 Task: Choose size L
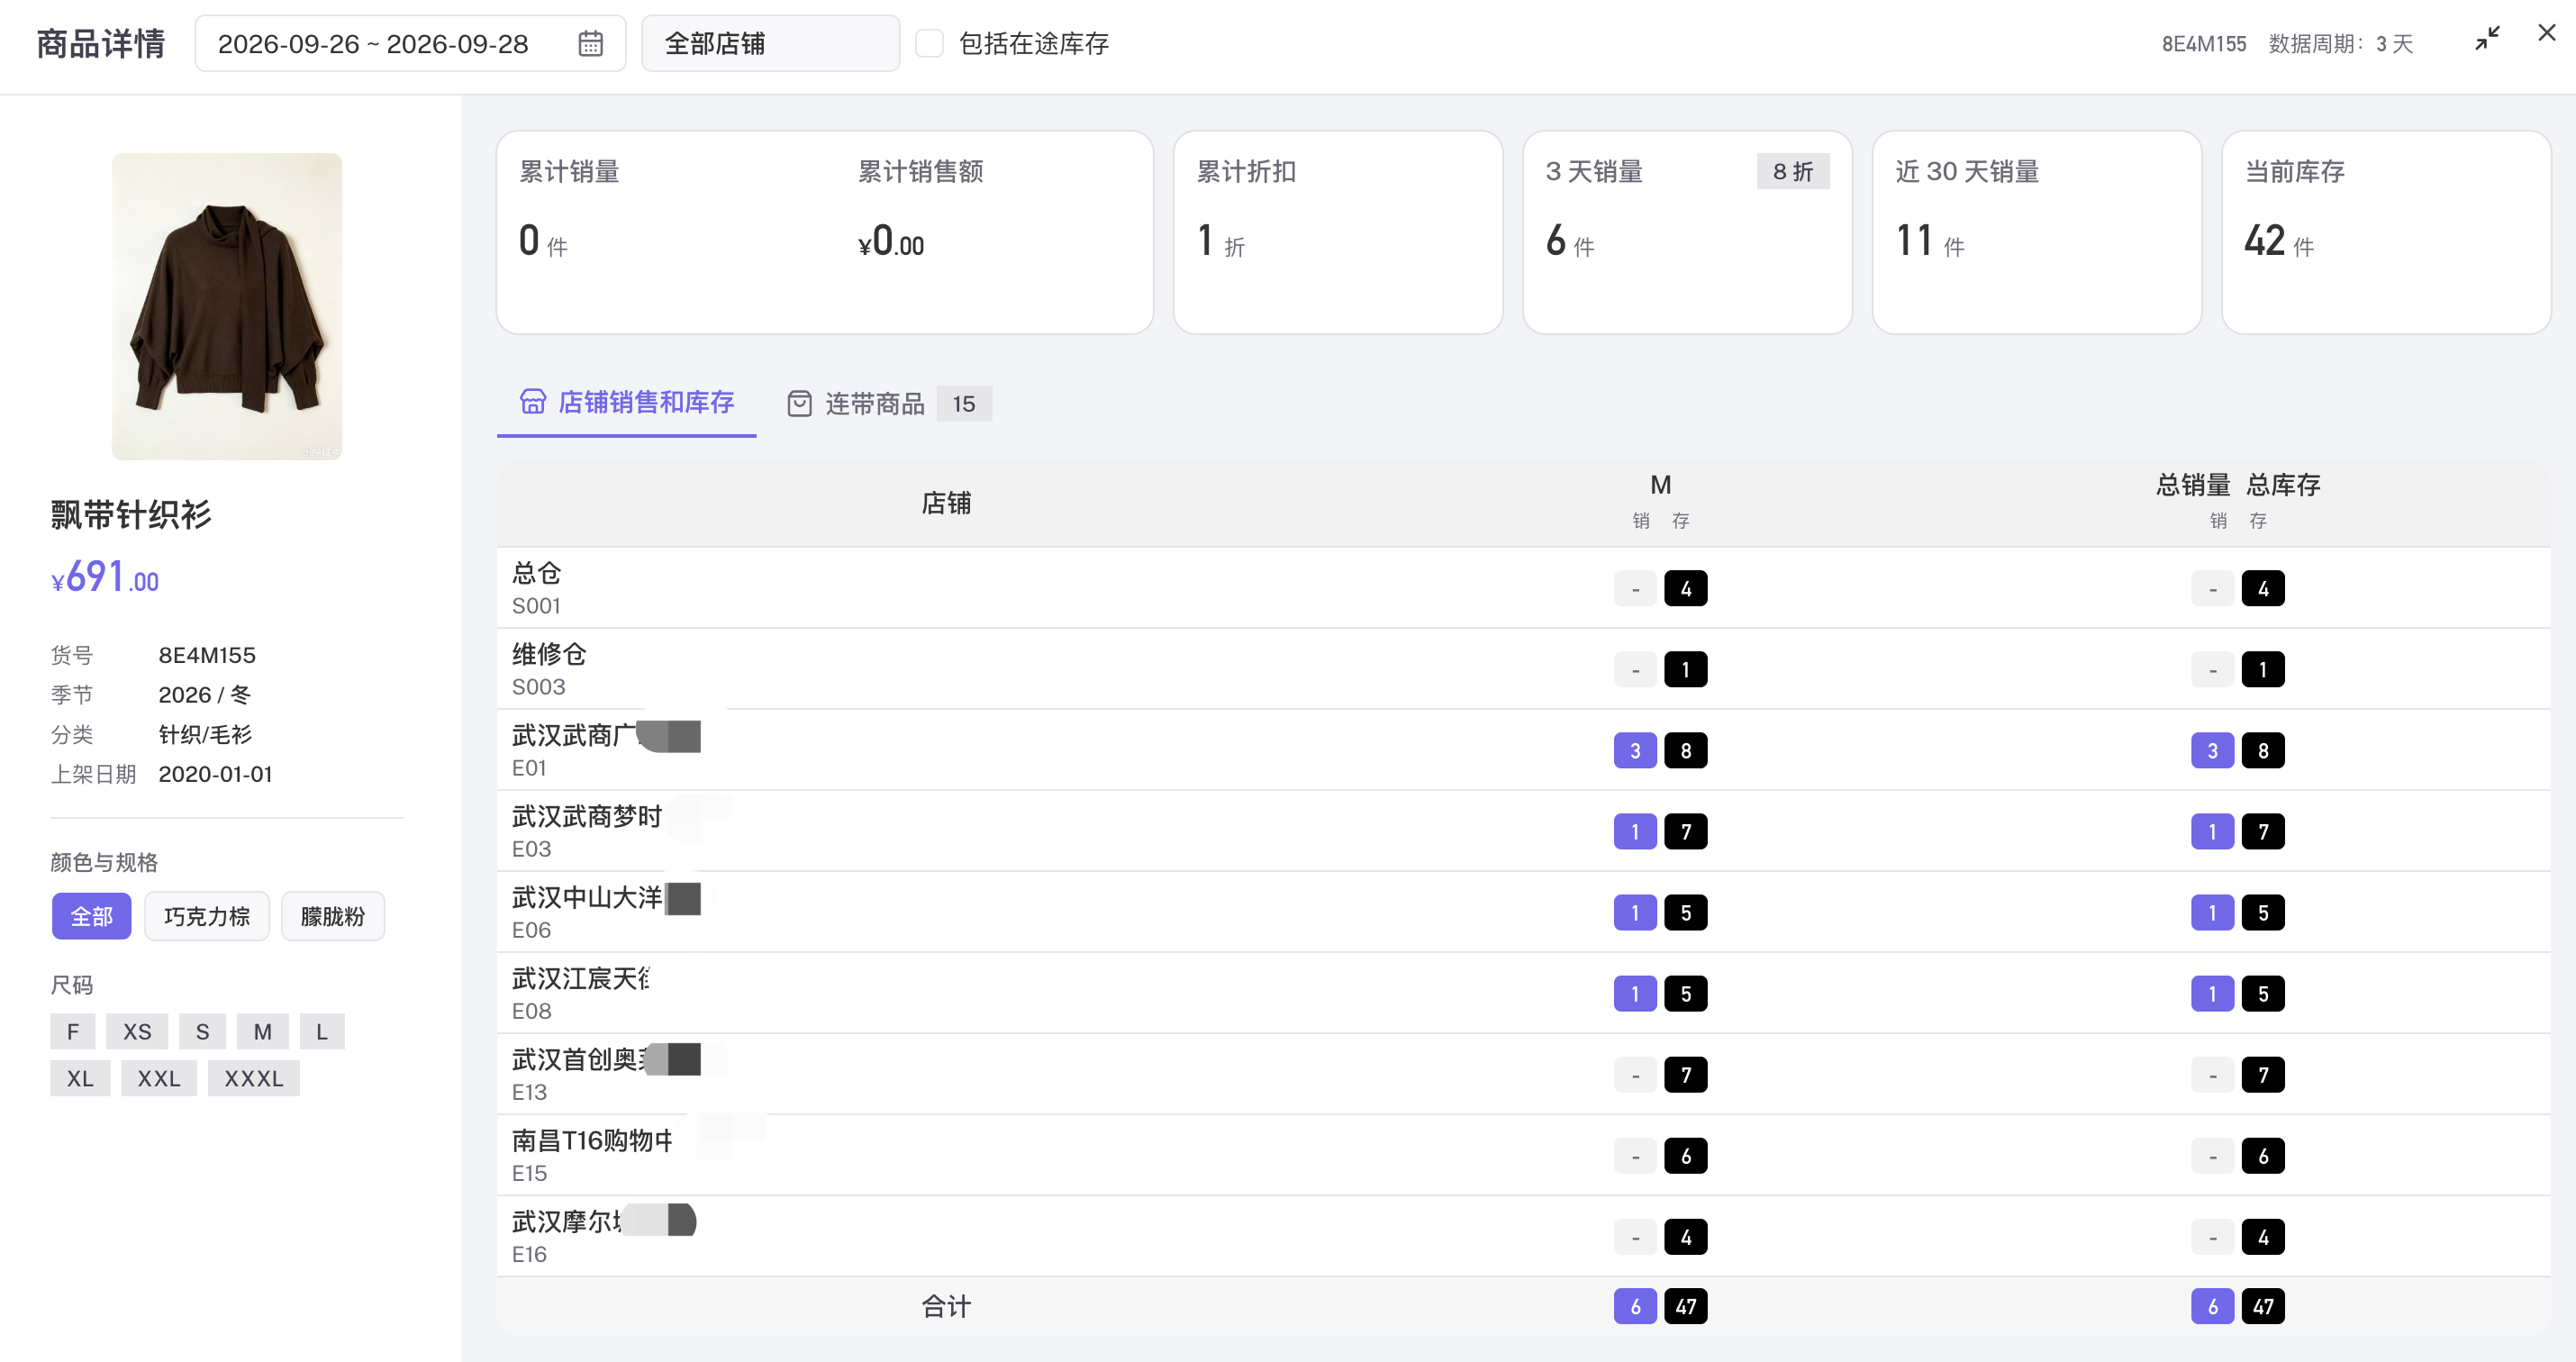(322, 1031)
